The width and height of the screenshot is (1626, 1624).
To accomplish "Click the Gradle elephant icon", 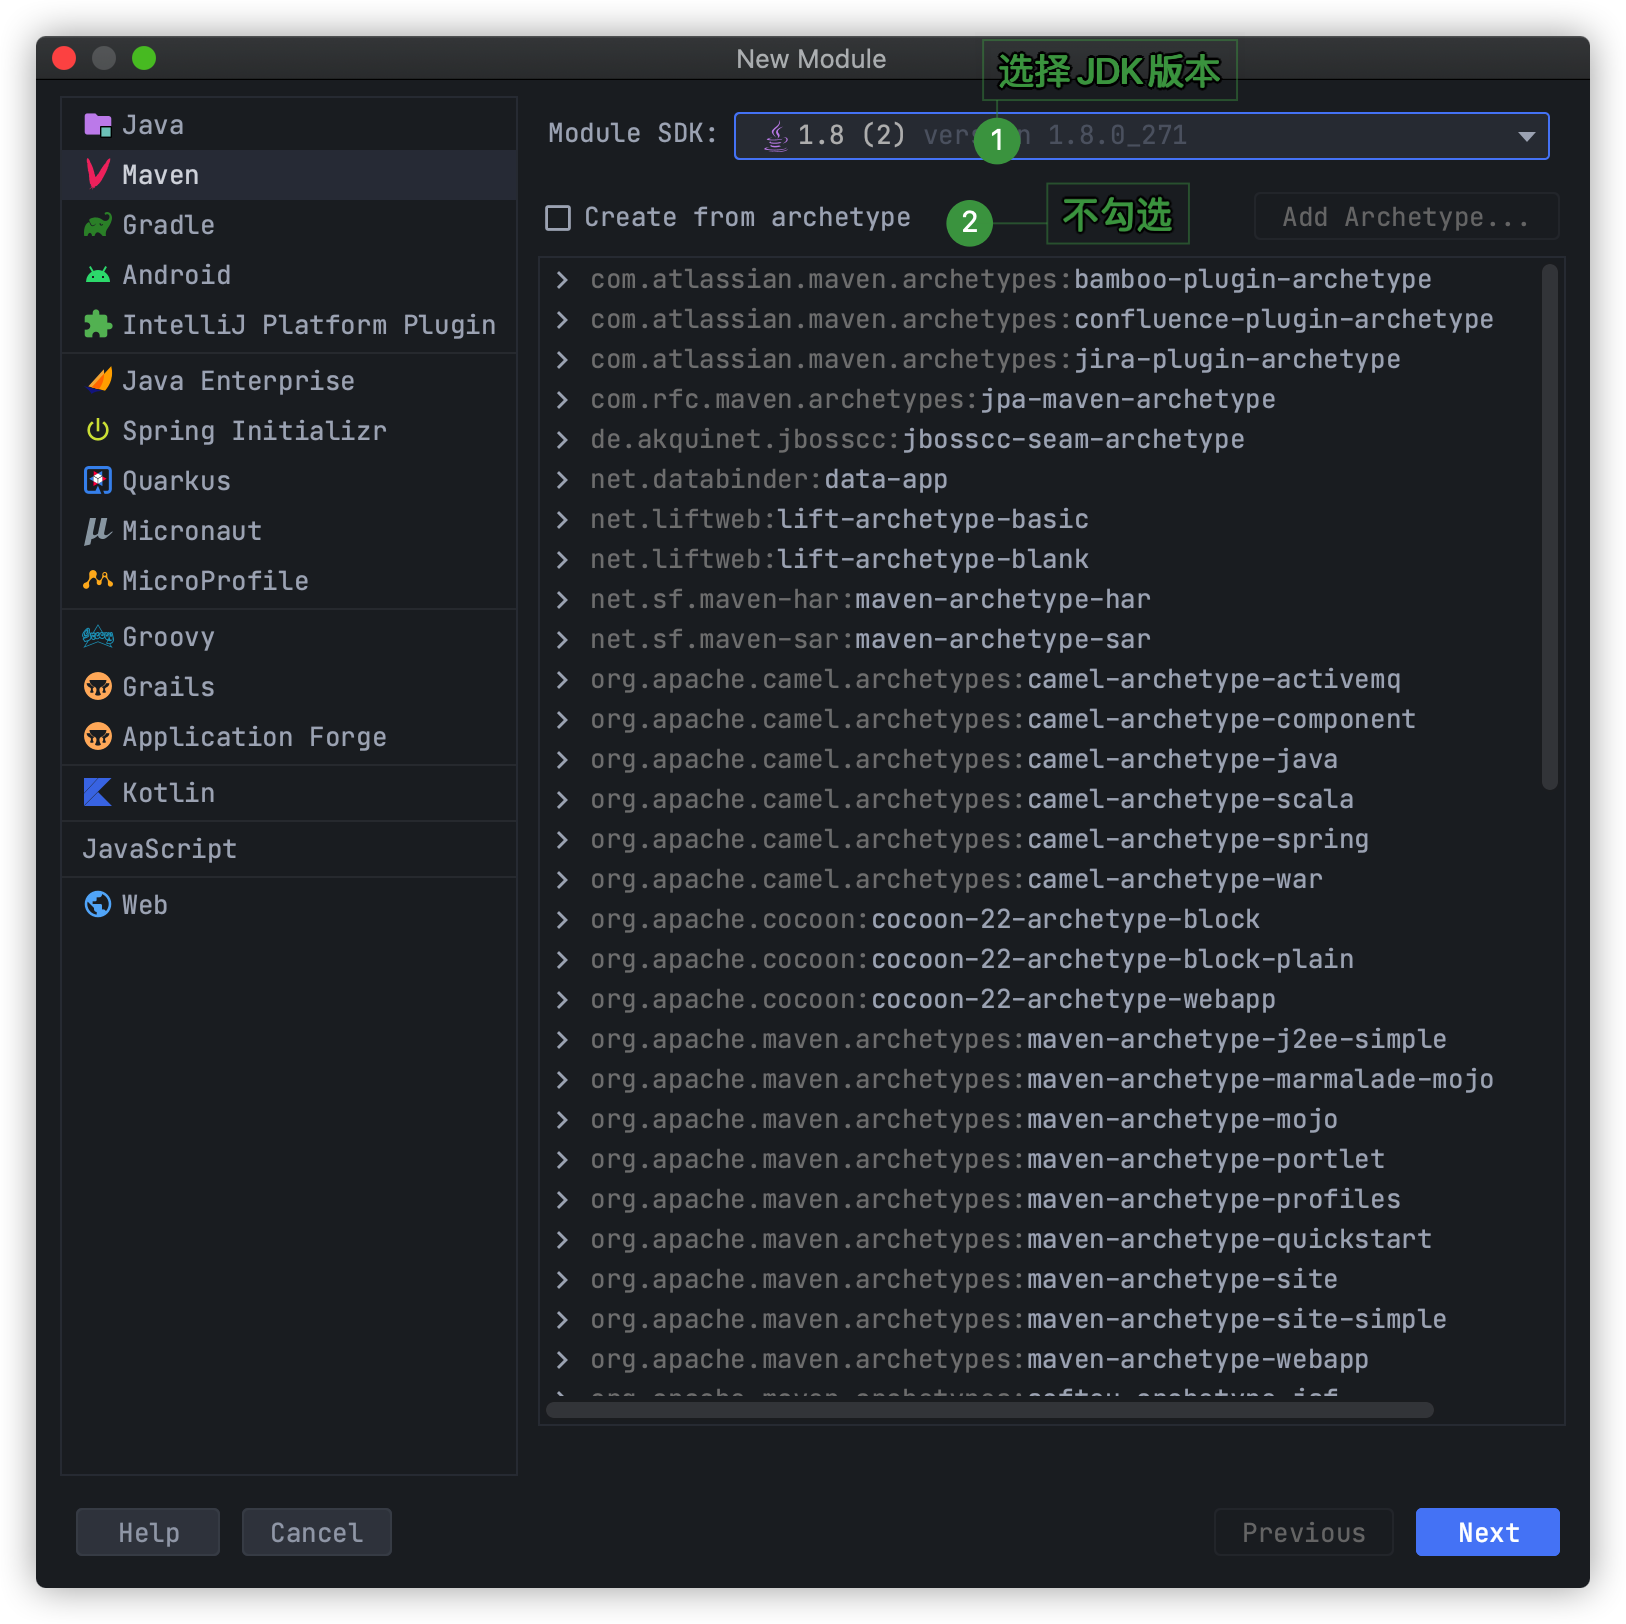I will pos(98,225).
